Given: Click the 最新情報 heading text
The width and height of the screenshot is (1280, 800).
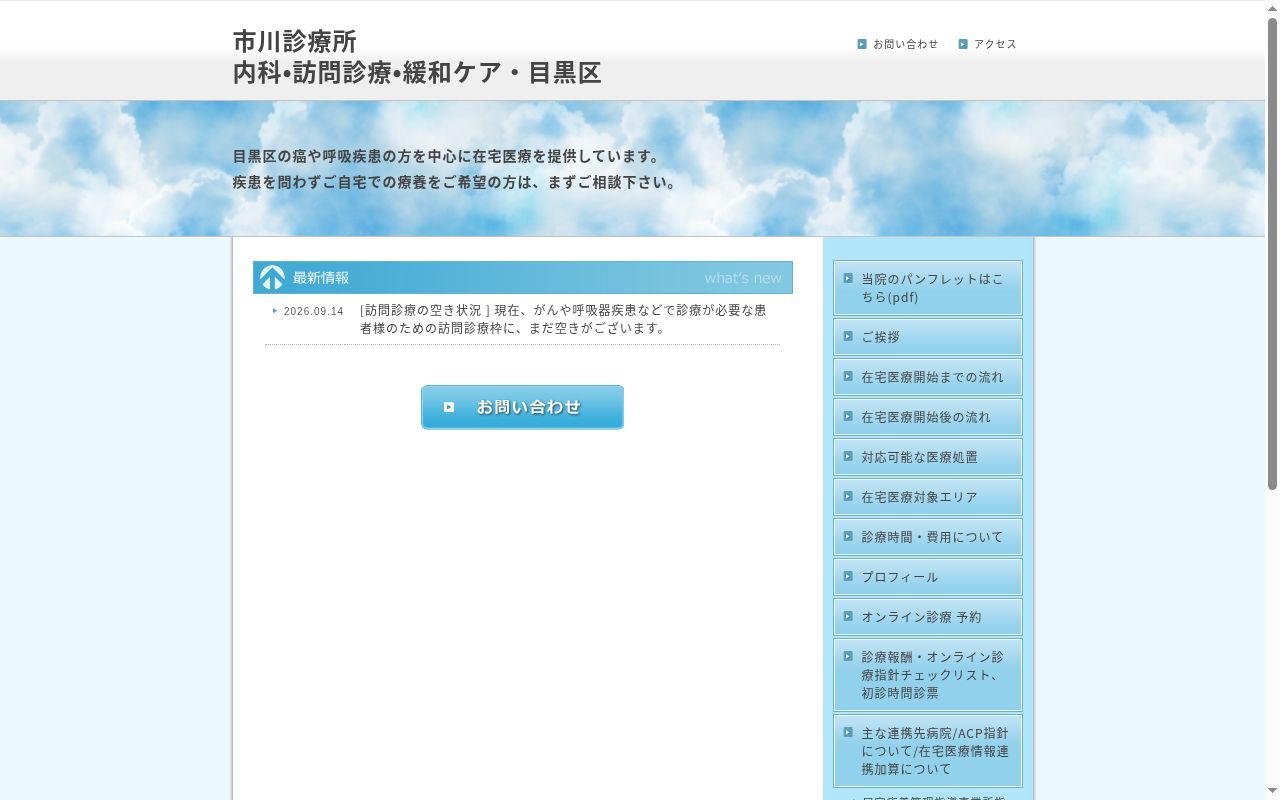Looking at the screenshot, I should point(321,278).
